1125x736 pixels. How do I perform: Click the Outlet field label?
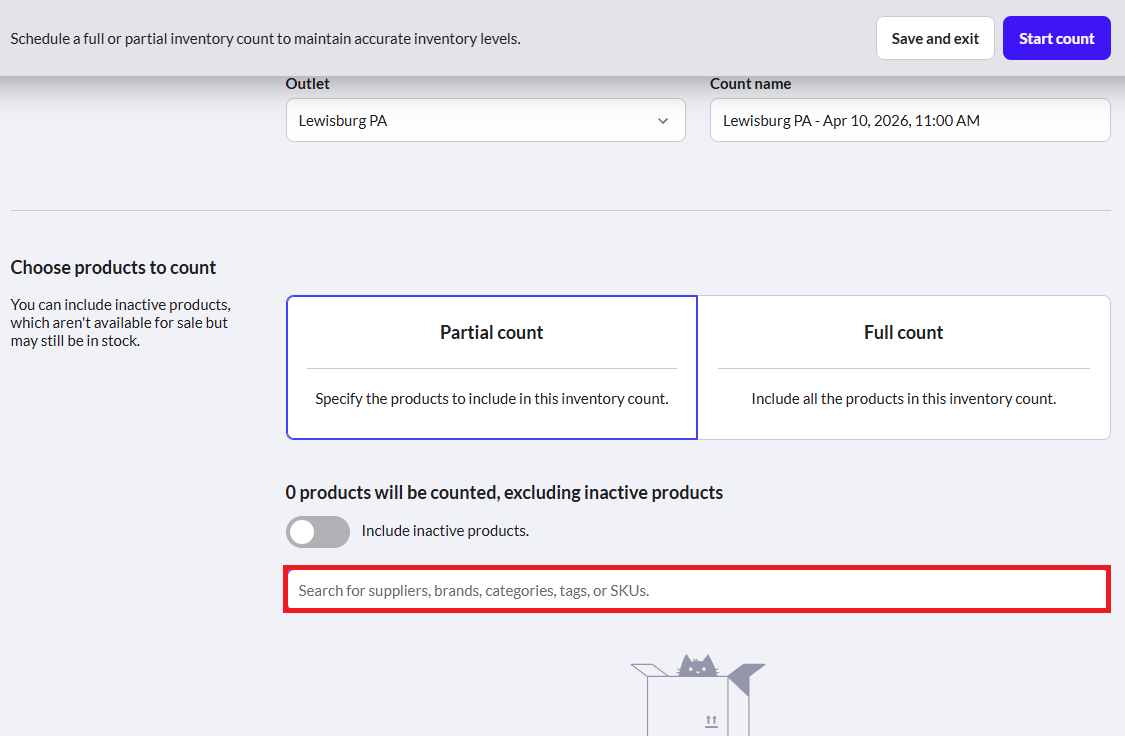point(307,84)
